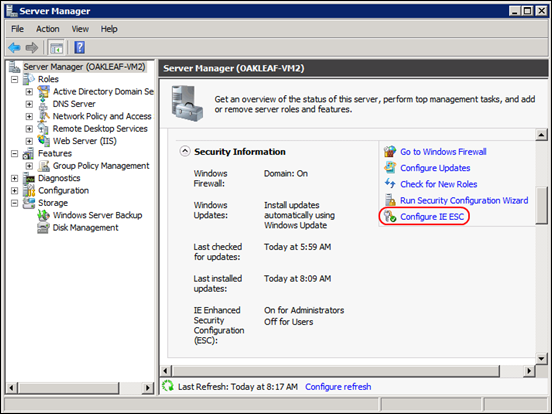Viewport: 552px width, 414px height.
Task: Click the Configure refresh link
Action: [338, 387]
